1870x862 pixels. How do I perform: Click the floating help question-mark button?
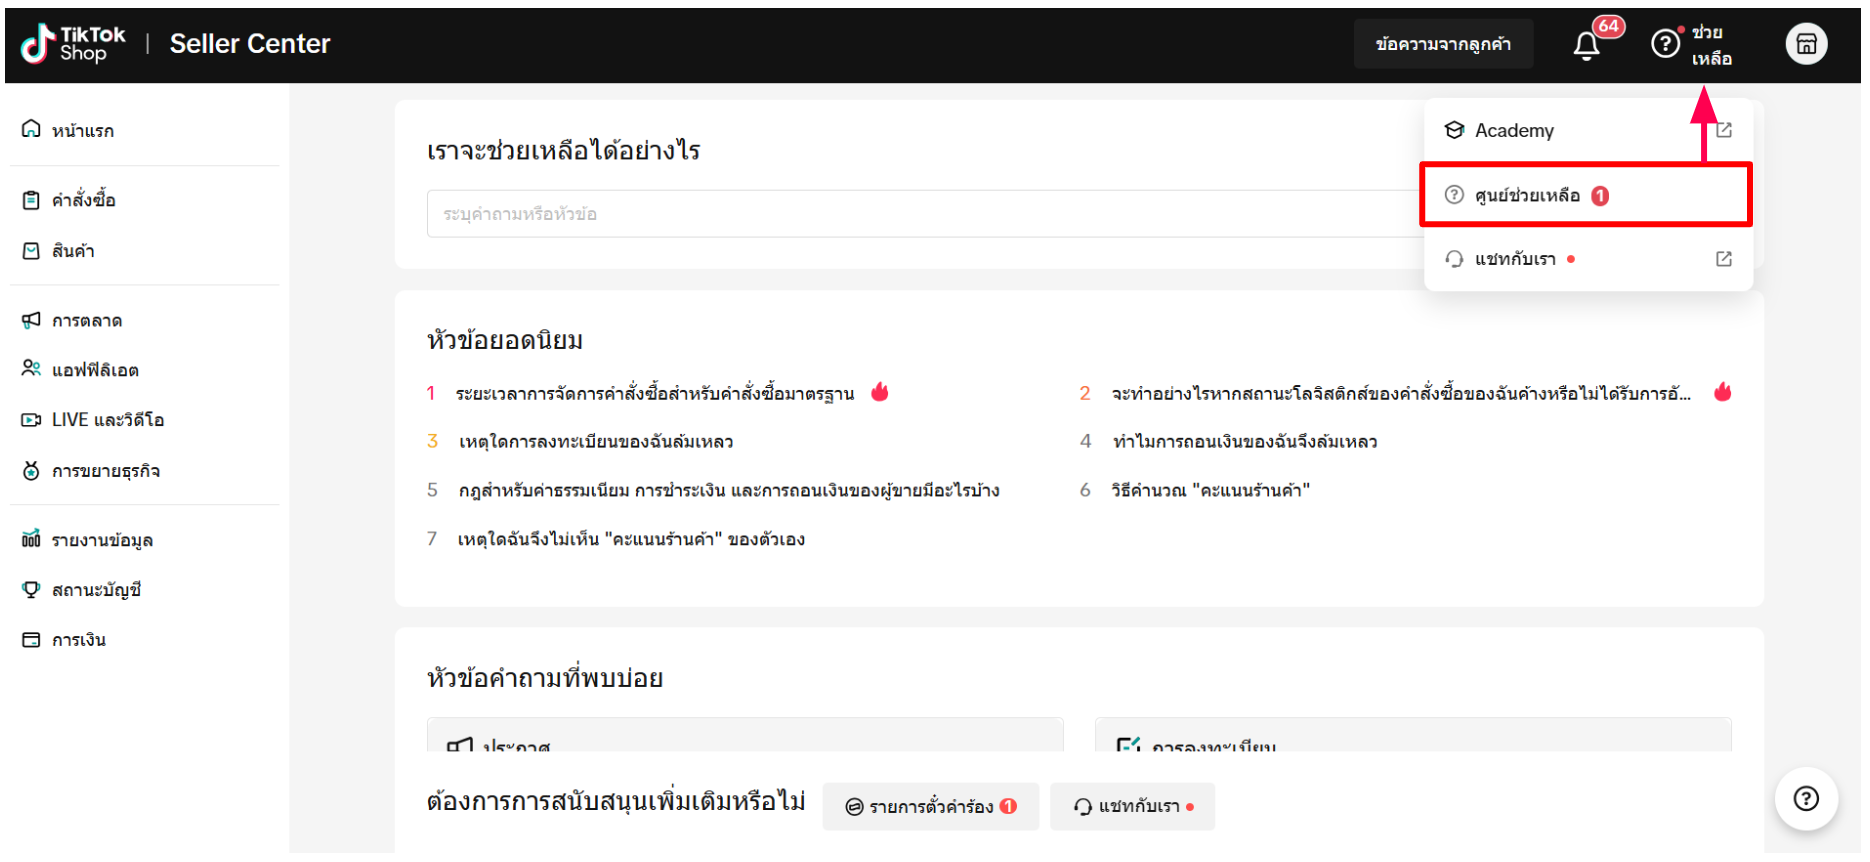[x=1806, y=798]
